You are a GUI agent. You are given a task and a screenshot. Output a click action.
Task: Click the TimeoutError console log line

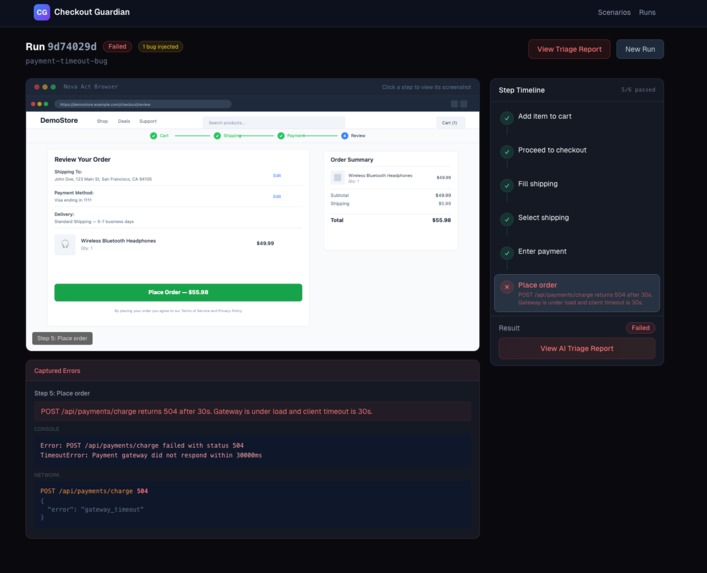(x=151, y=455)
